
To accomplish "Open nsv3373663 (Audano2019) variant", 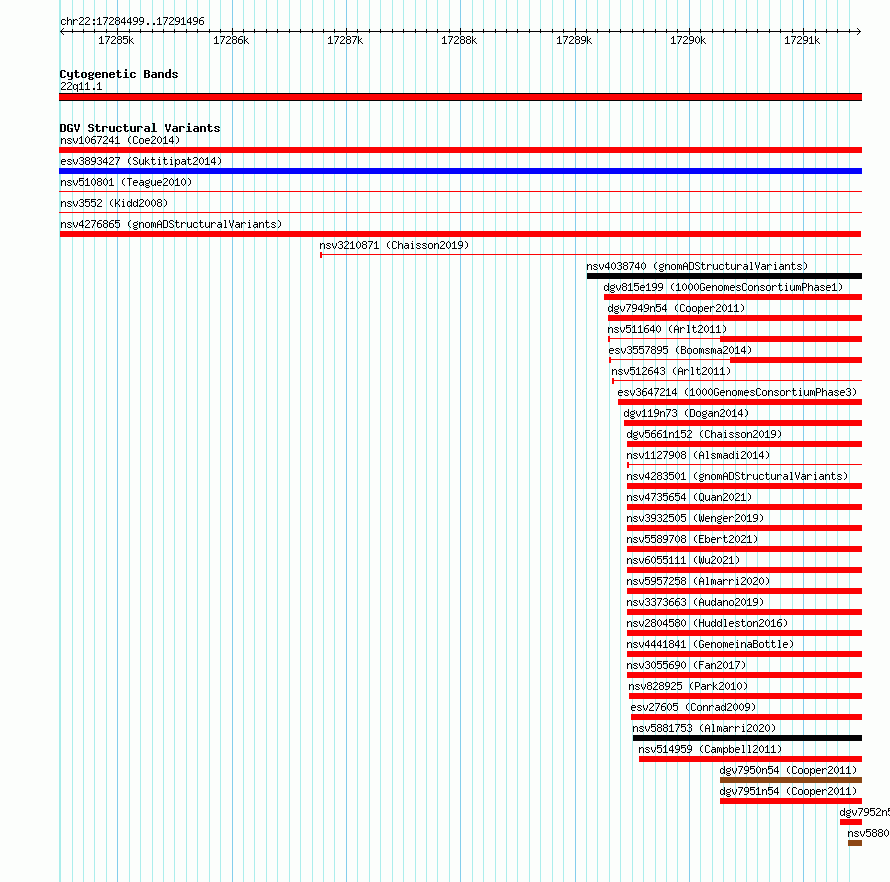I will pos(695,602).
